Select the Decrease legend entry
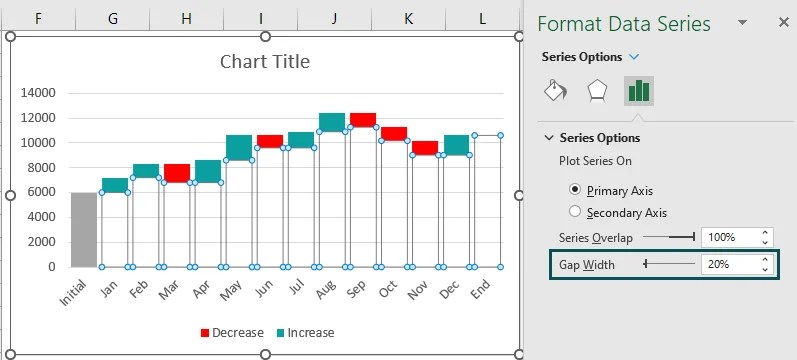Viewport: 797px width, 360px height. (232, 333)
